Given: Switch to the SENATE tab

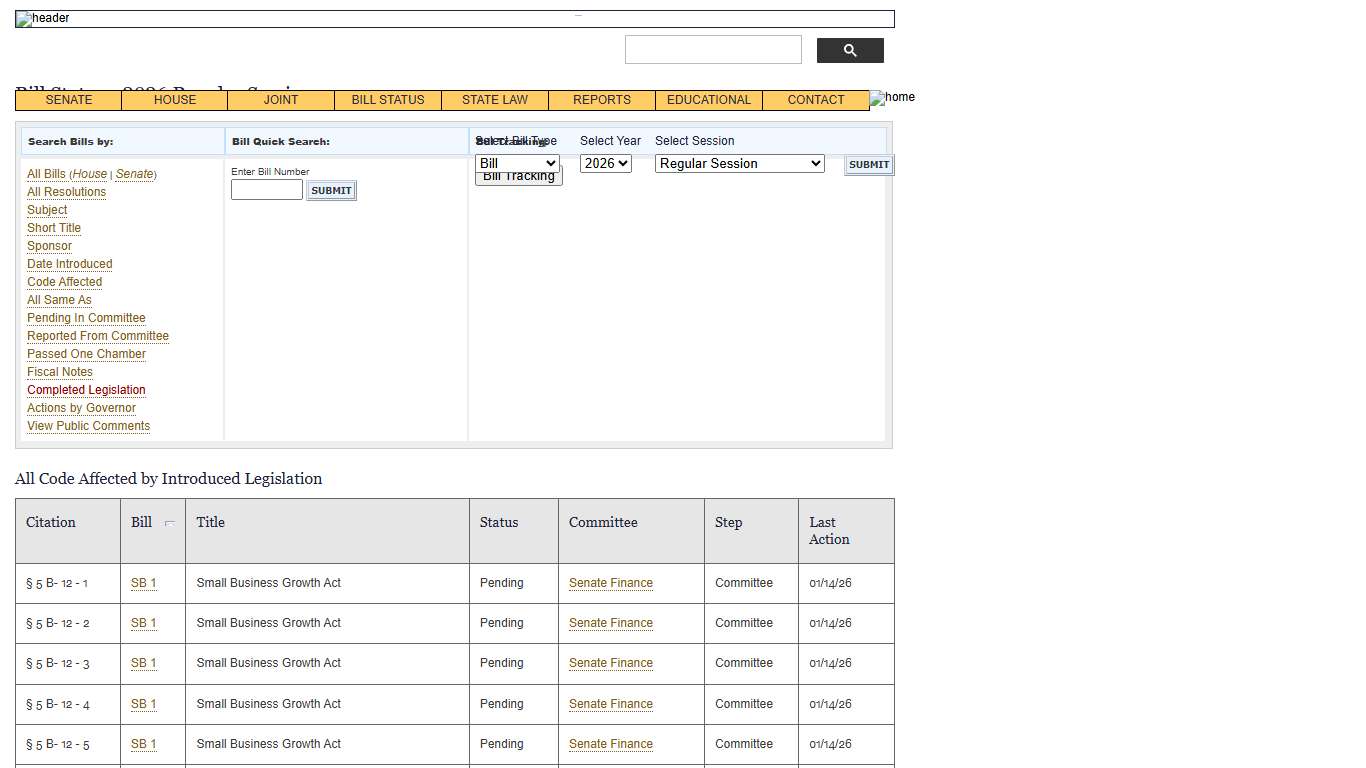Looking at the screenshot, I should click(x=67, y=100).
